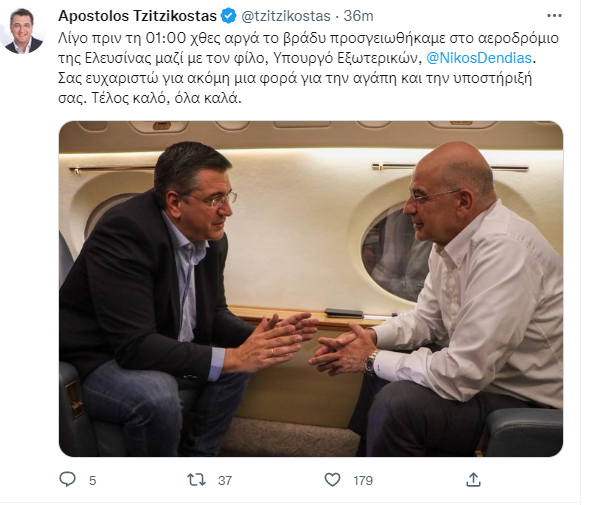This screenshot has width=598, height=505.
Task: Click the @tzitzikostas handle
Action: 286,16
